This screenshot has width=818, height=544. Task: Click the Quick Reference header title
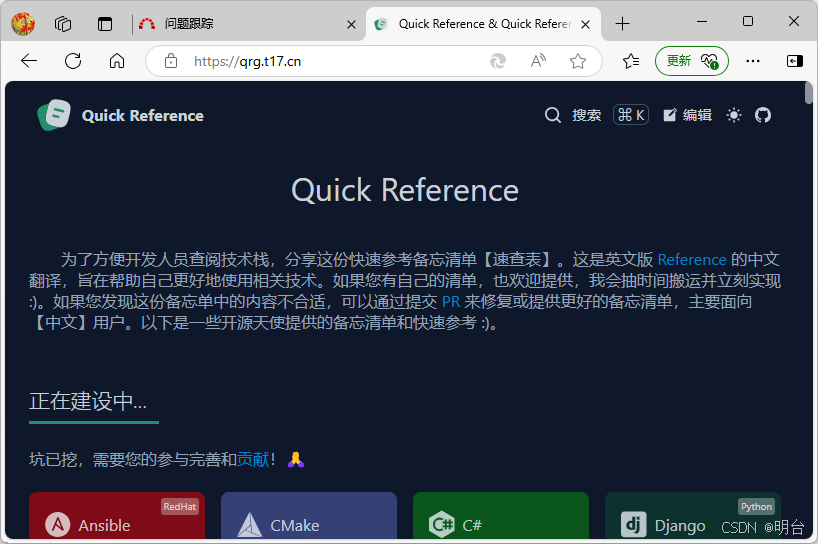[142, 116]
